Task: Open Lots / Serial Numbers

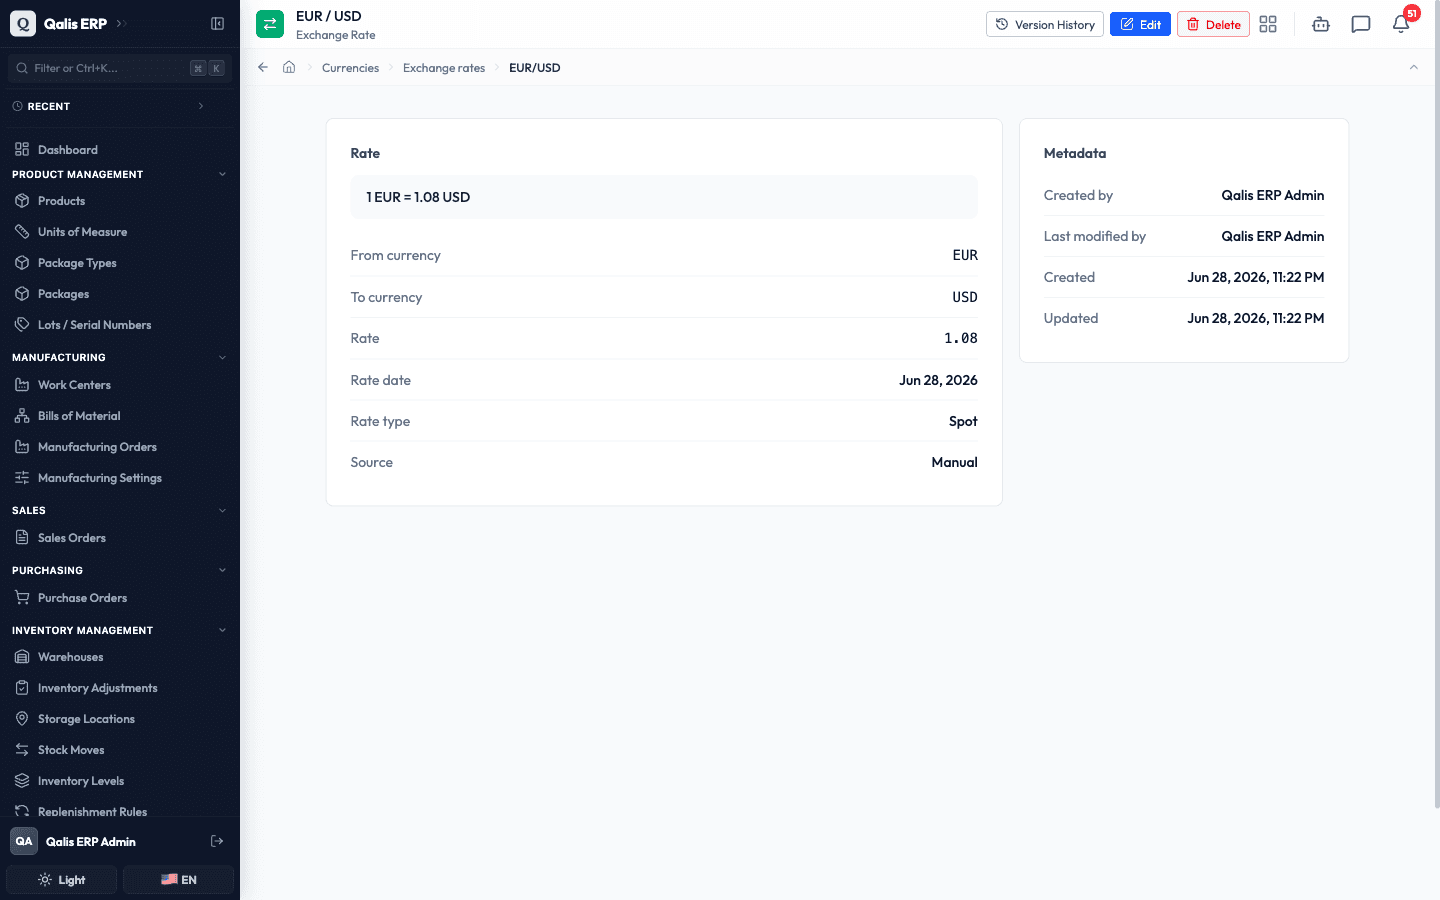Action: [x=120, y=325]
